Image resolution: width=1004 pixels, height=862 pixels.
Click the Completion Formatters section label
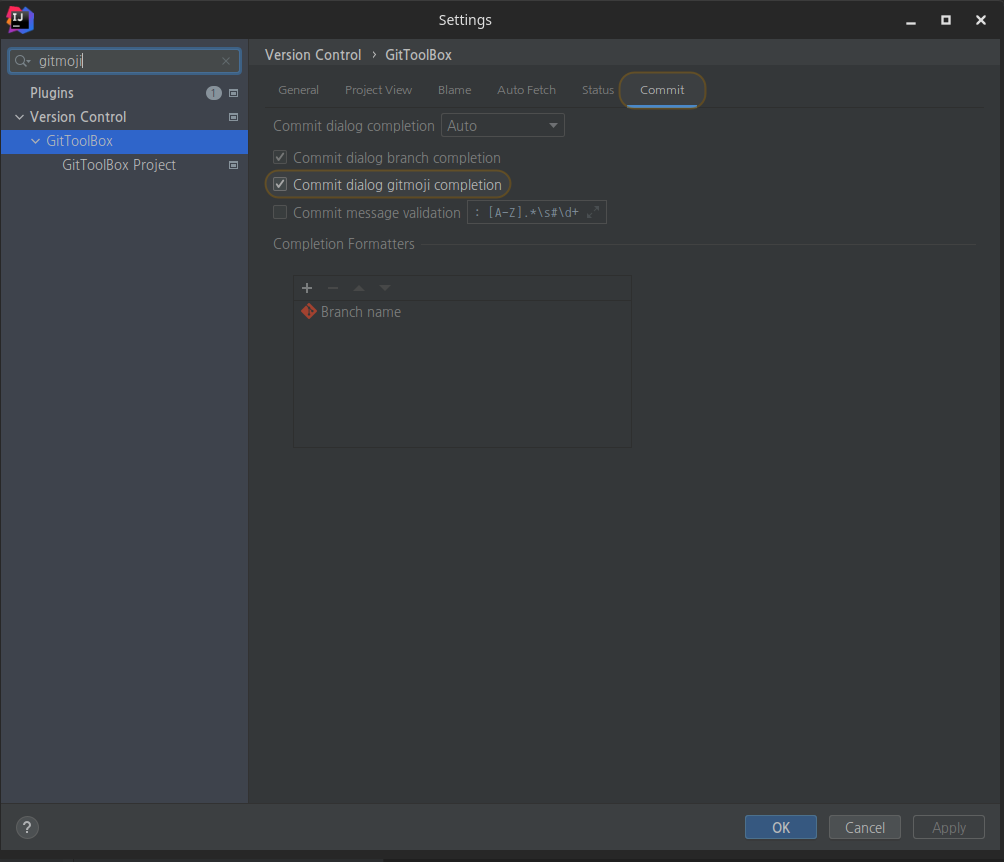[344, 244]
